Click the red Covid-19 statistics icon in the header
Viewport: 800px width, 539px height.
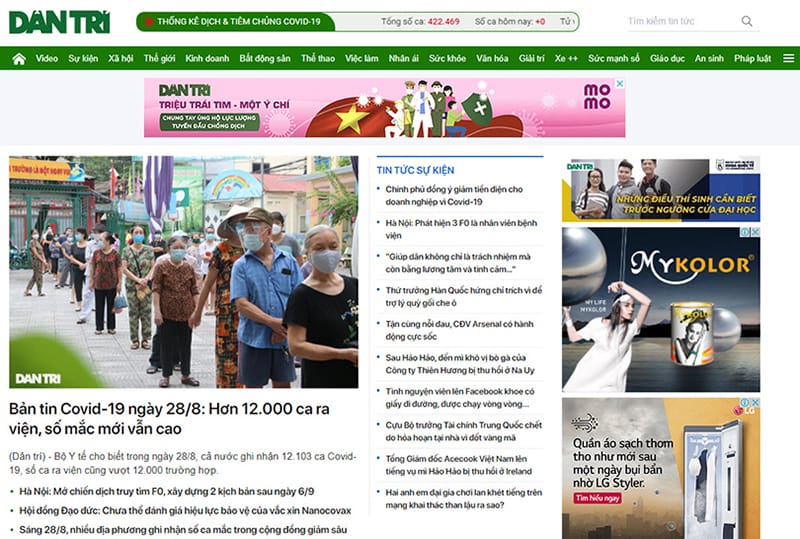[149, 21]
